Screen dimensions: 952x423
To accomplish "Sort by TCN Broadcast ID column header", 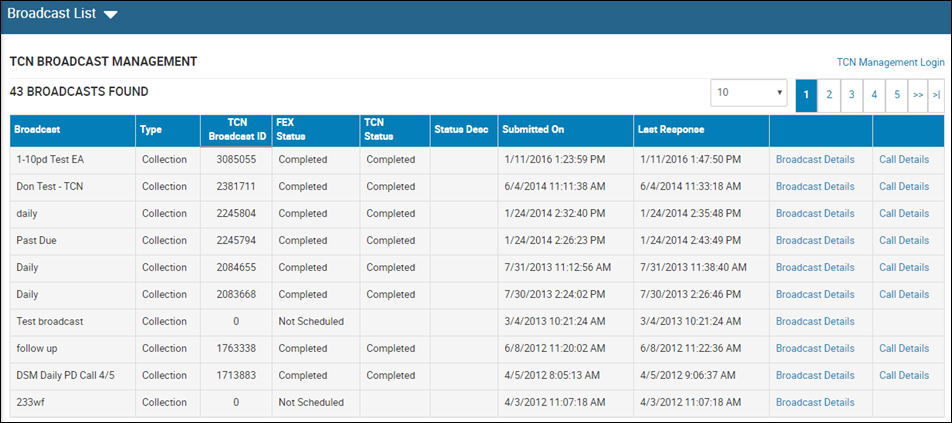I will 237,129.
